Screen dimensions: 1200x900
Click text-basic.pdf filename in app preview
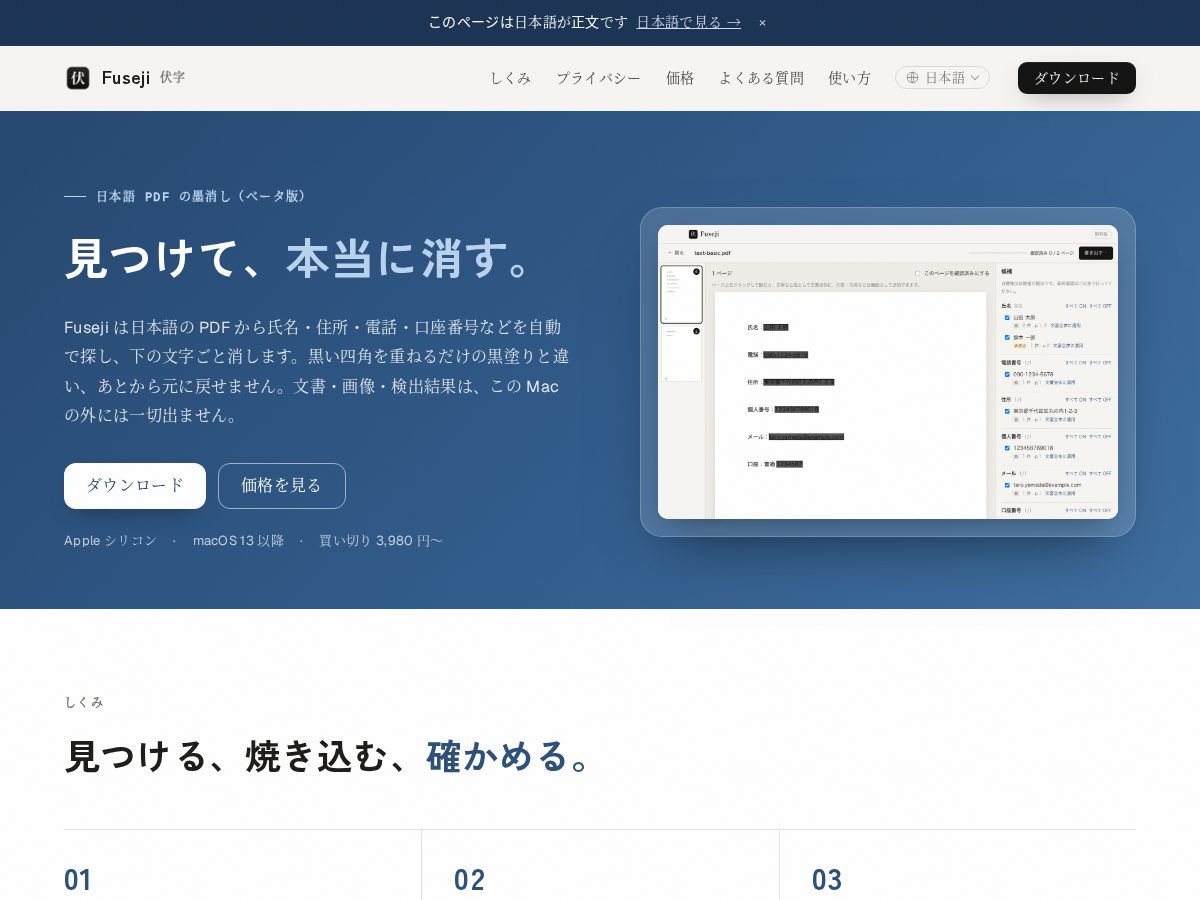pos(713,253)
